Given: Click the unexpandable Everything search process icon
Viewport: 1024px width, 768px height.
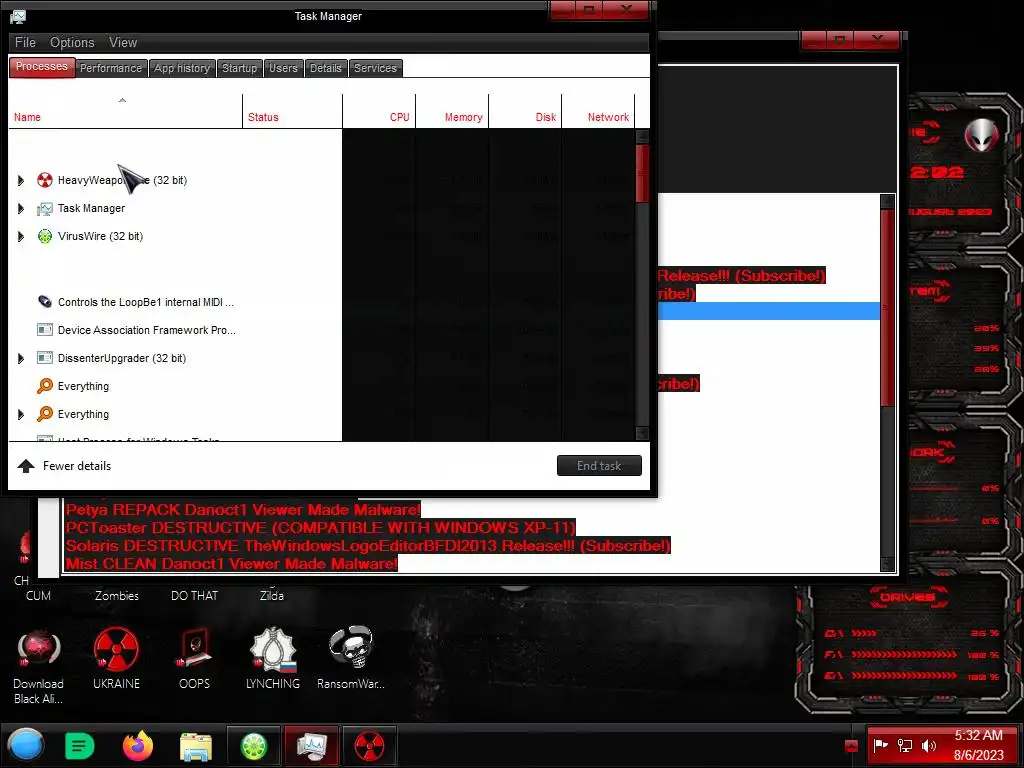Looking at the screenshot, I should [x=44, y=386].
